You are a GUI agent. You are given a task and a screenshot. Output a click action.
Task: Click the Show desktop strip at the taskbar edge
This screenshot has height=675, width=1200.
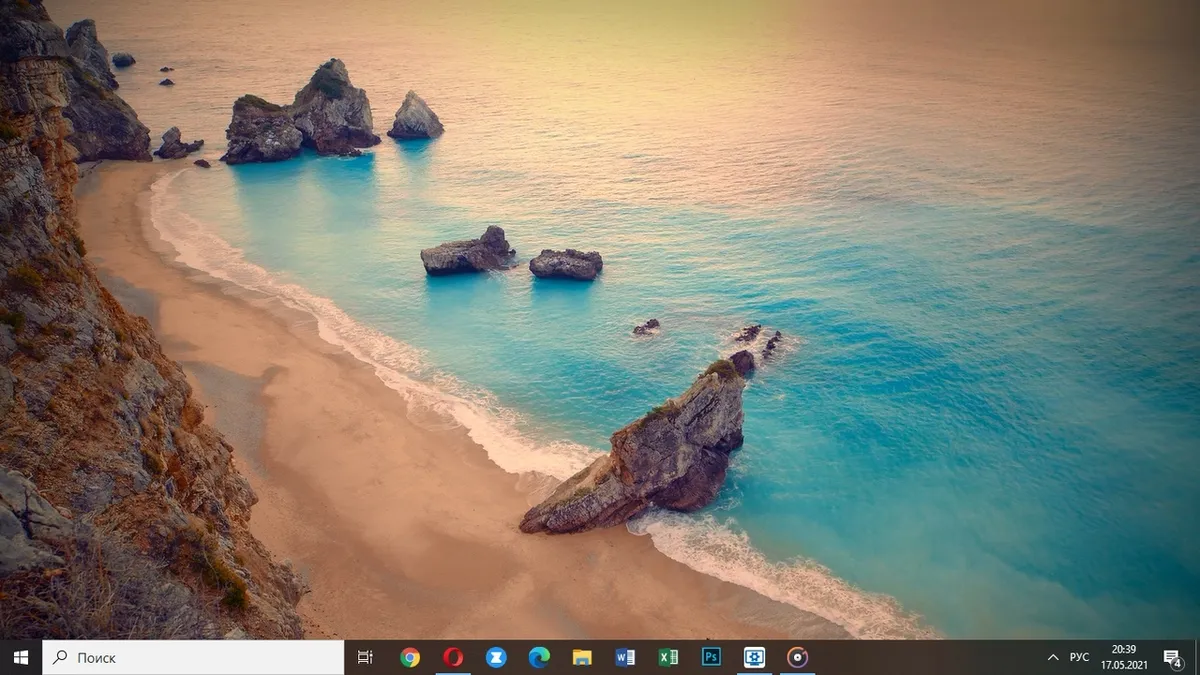(1197, 657)
